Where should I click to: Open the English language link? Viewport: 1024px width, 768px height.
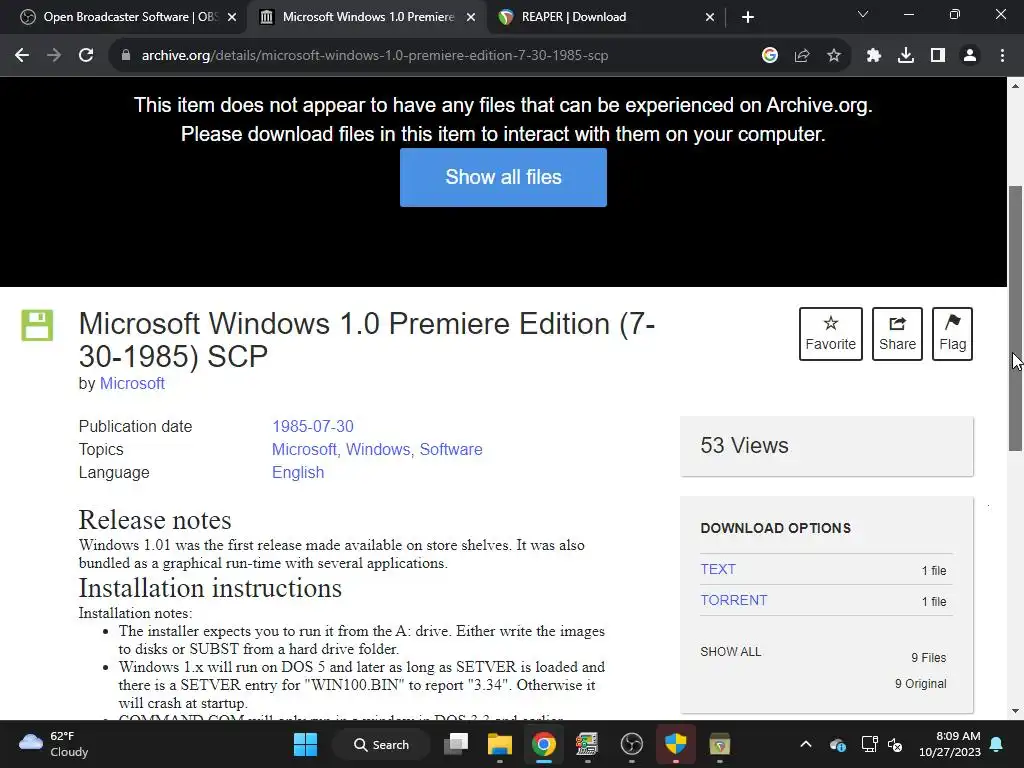298,472
